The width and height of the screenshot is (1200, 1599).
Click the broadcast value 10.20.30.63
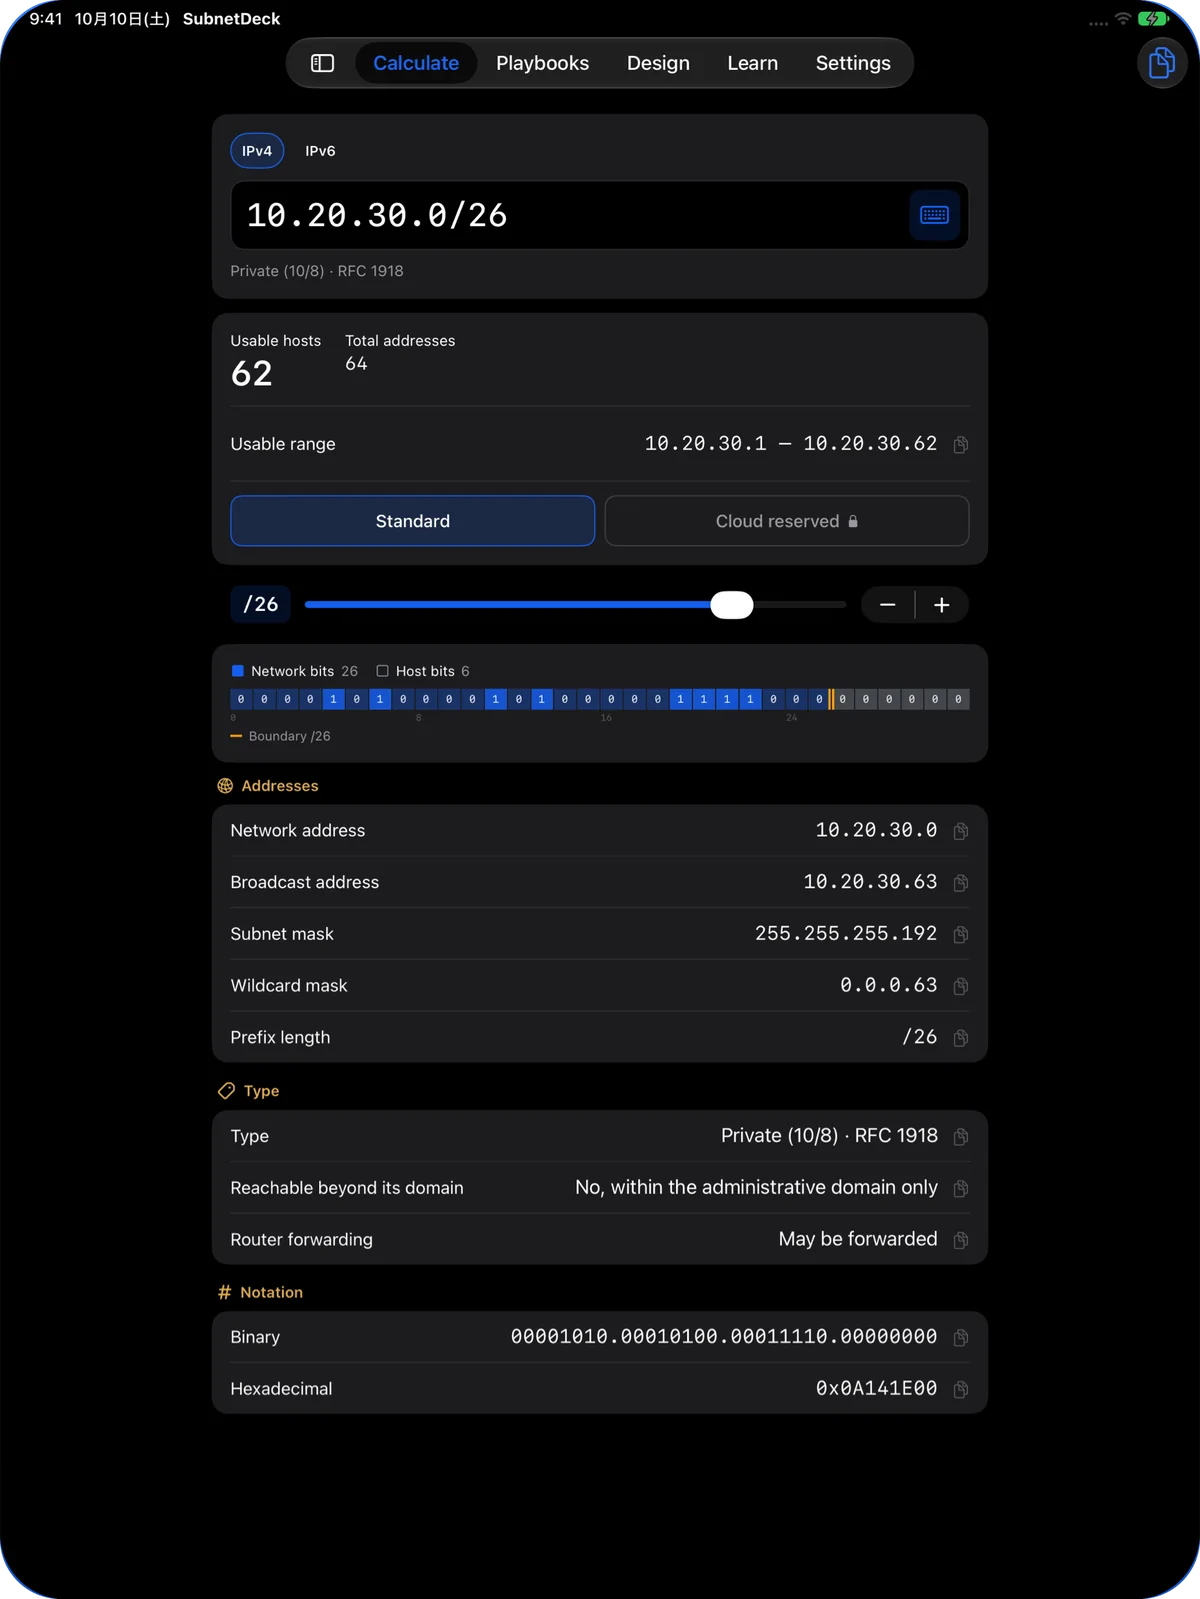[x=870, y=882]
